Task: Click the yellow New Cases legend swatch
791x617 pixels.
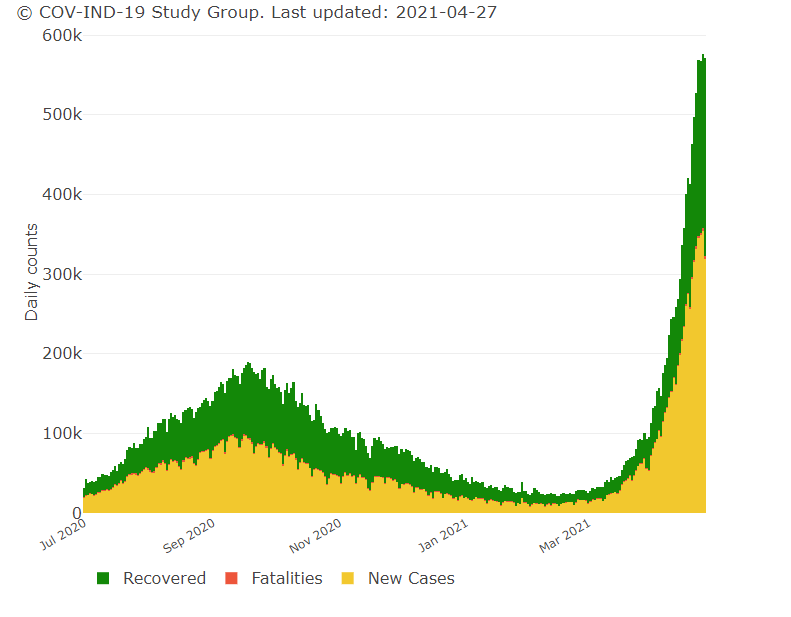Action: click(348, 578)
